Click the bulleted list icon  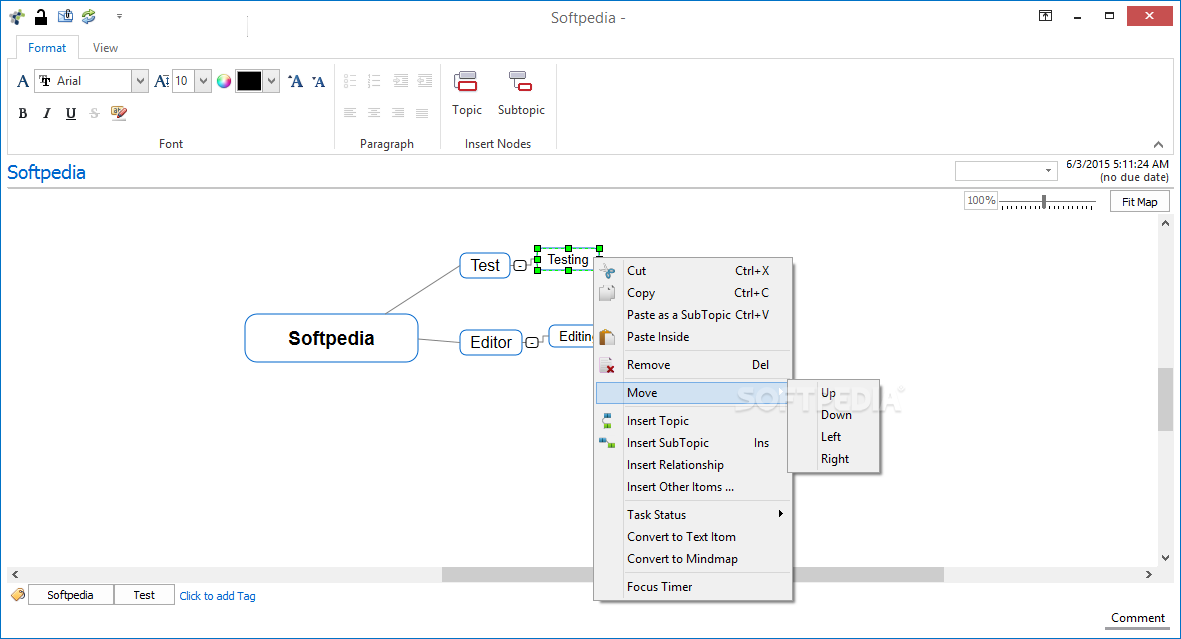point(350,81)
